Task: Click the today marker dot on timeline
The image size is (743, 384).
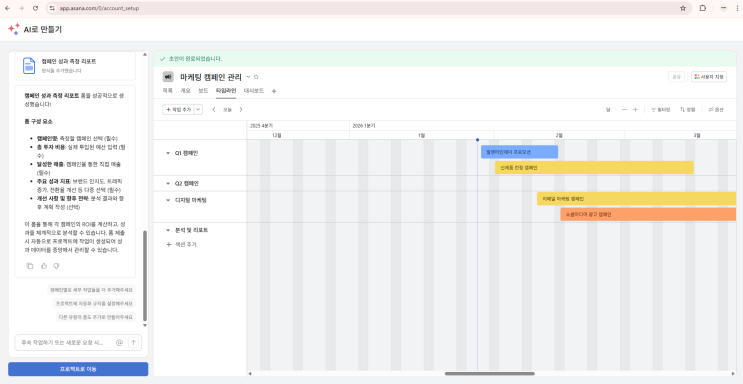Action: click(x=477, y=140)
